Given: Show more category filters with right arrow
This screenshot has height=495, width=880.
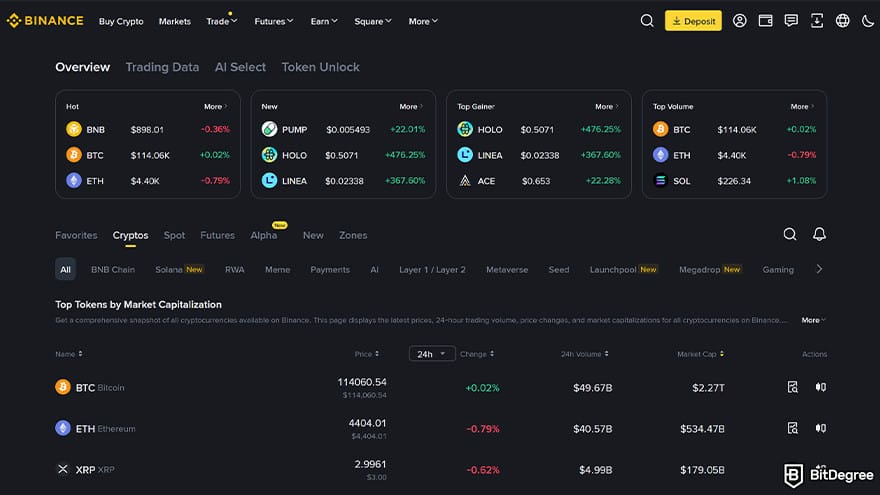Looking at the screenshot, I should 819,269.
